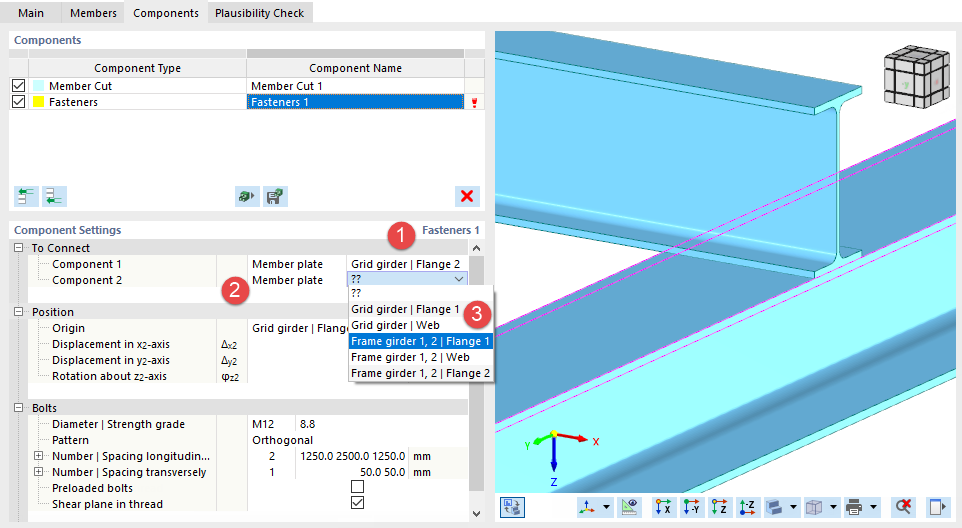Click detach window panel icon
The image size is (962, 528).
point(937,507)
